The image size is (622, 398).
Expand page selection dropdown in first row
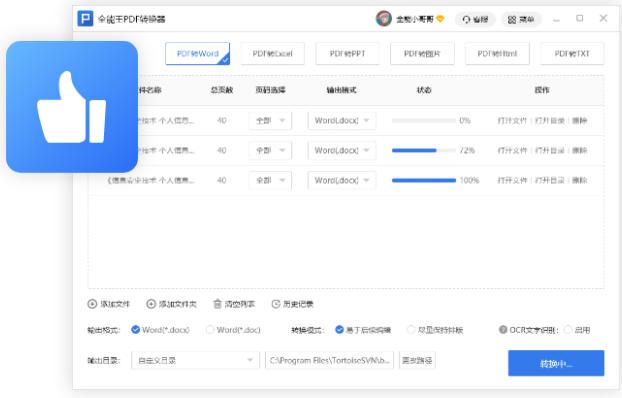(x=270, y=121)
